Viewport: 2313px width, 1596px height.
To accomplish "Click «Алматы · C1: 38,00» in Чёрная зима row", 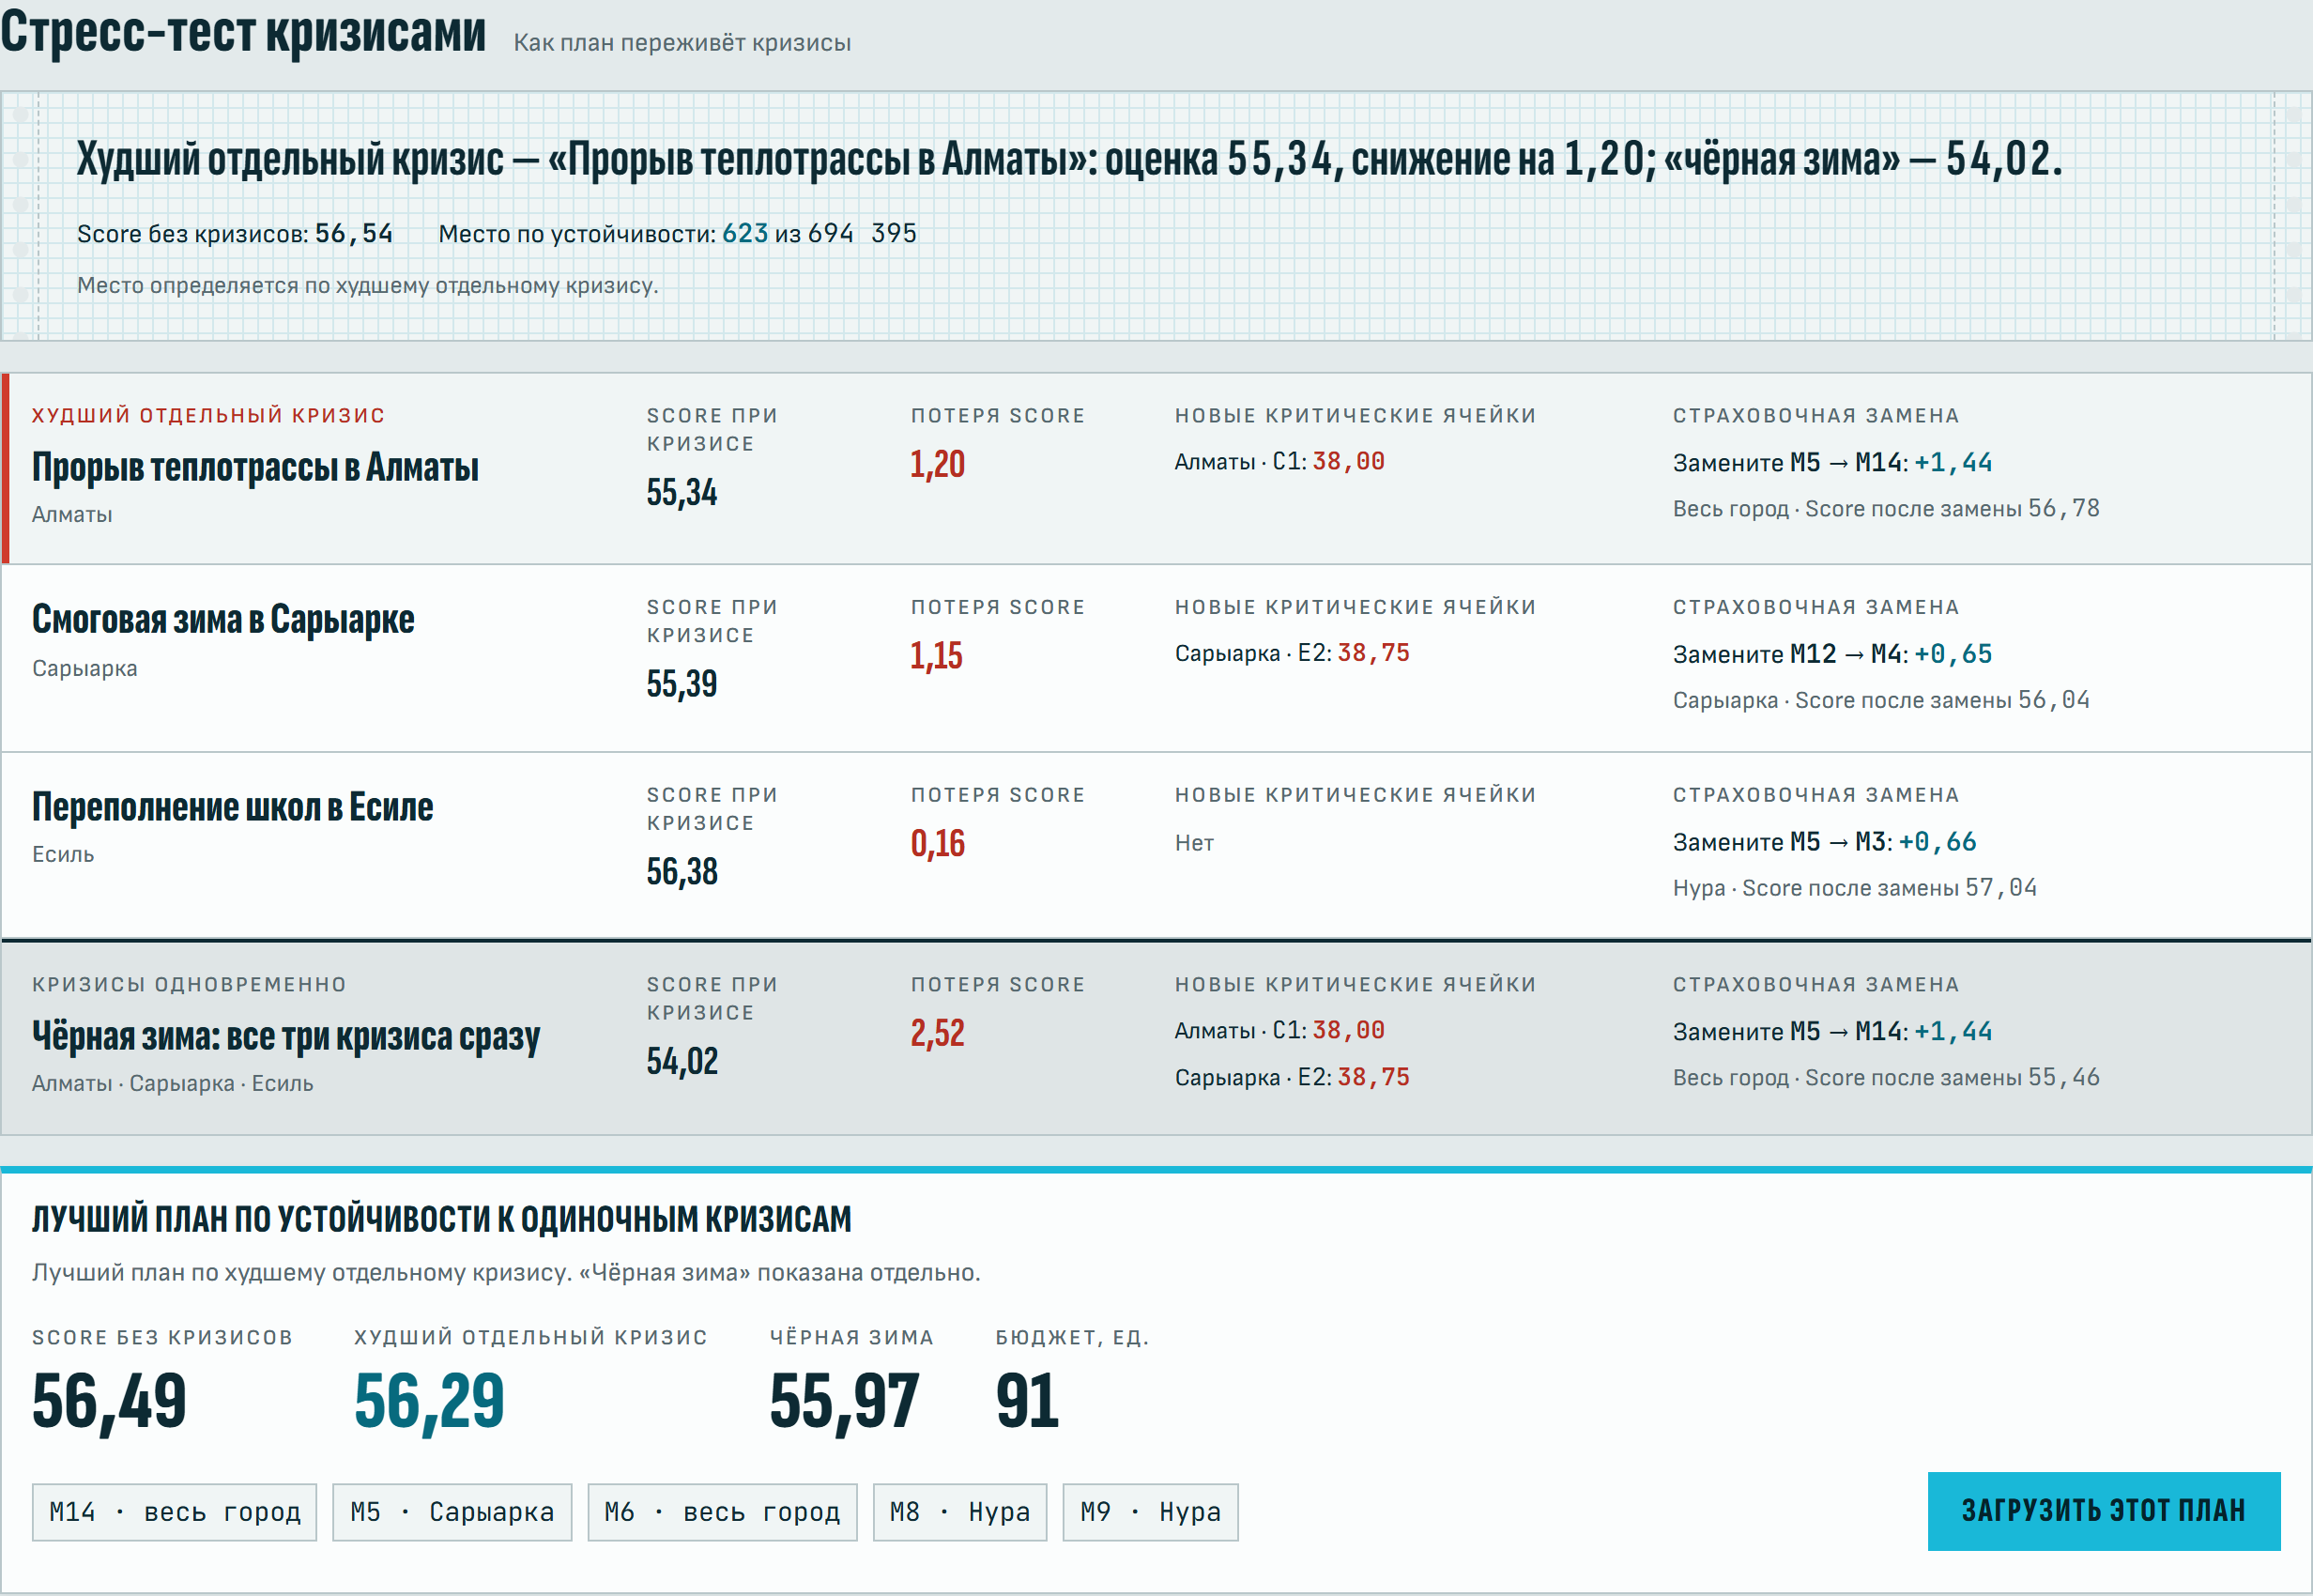I will click(x=1280, y=1030).
